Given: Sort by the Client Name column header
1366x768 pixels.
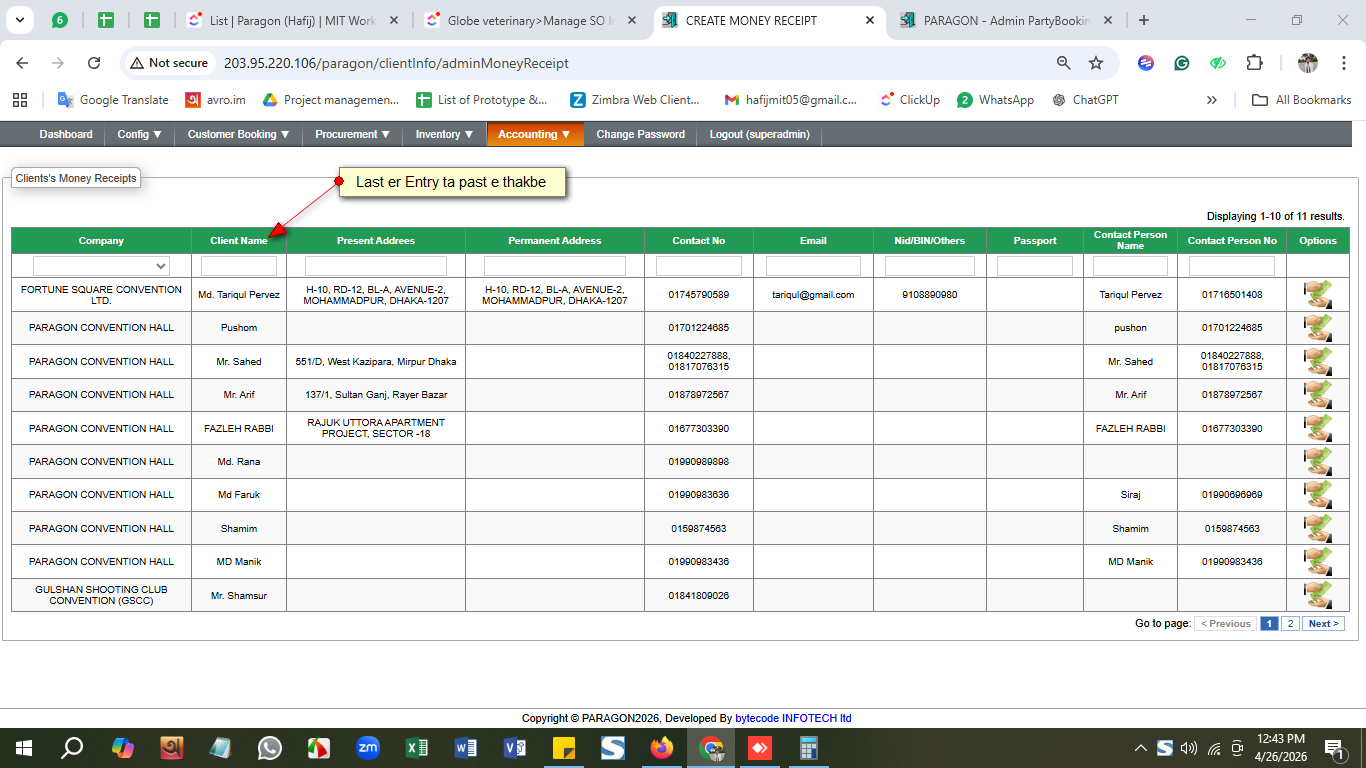Looking at the screenshot, I should click(239, 241).
